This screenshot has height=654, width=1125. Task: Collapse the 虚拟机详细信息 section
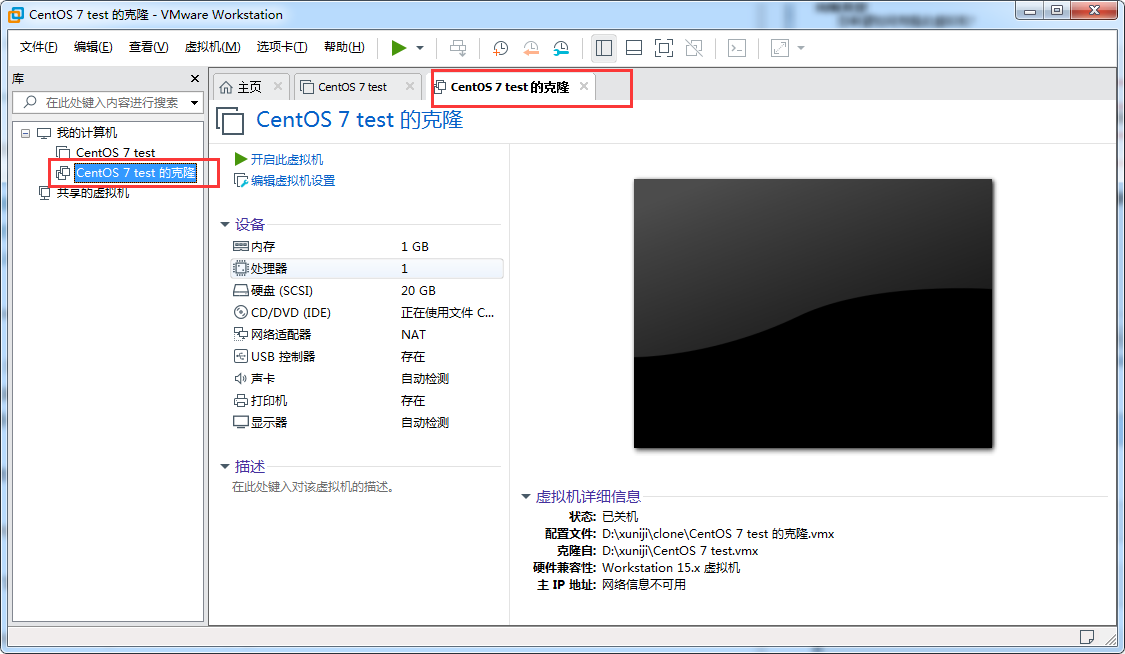525,496
